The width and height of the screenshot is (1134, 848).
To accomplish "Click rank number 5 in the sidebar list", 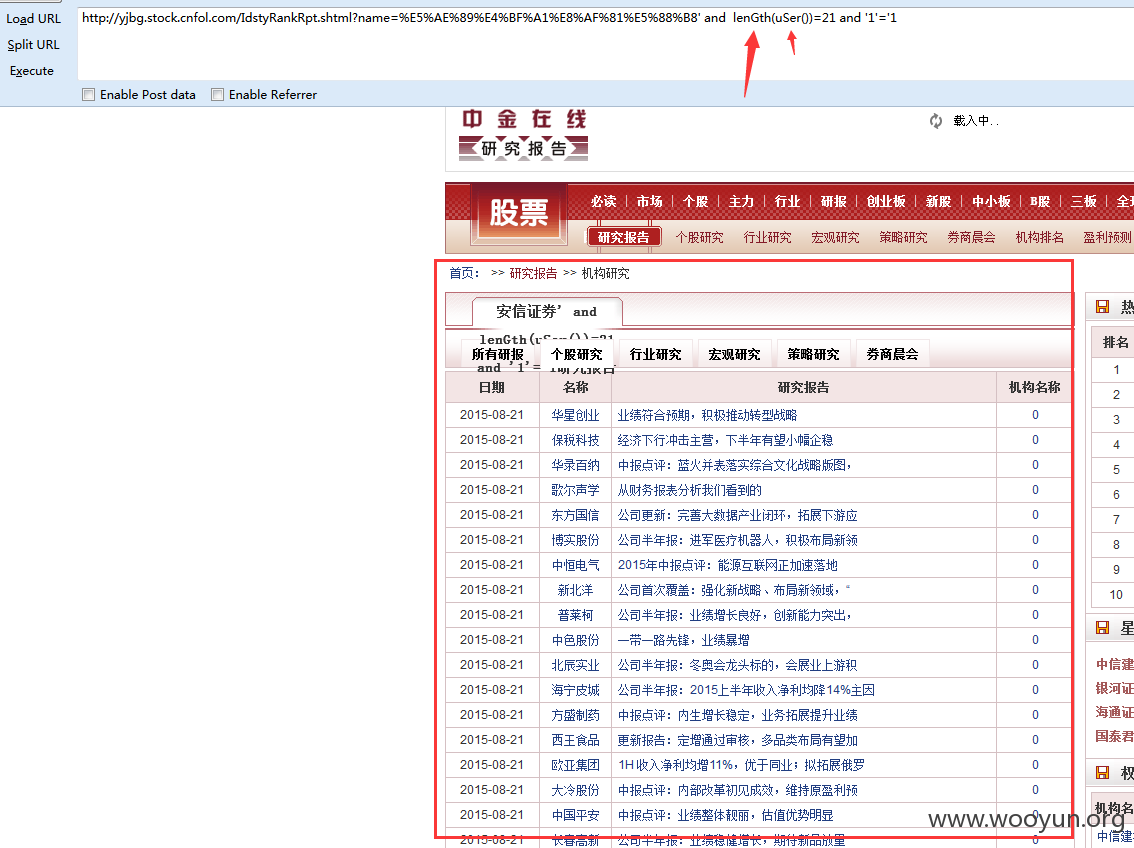I will coord(1116,470).
